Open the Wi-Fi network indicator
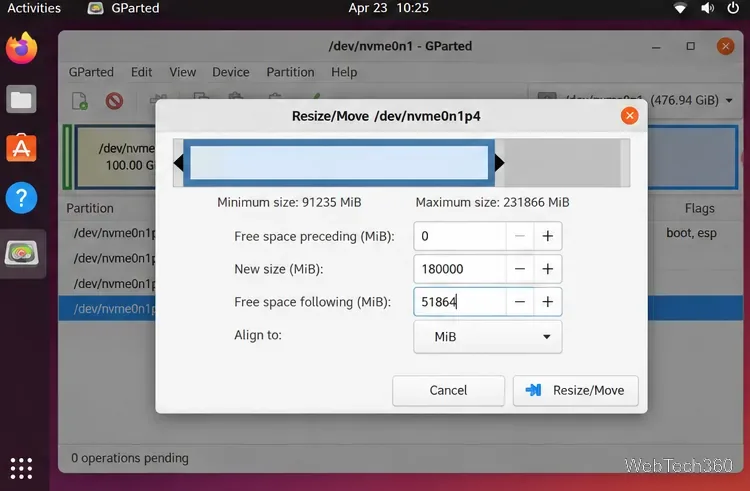Image resolution: width=750 pixels, height=491 pixels. click(x=680, y=8)
